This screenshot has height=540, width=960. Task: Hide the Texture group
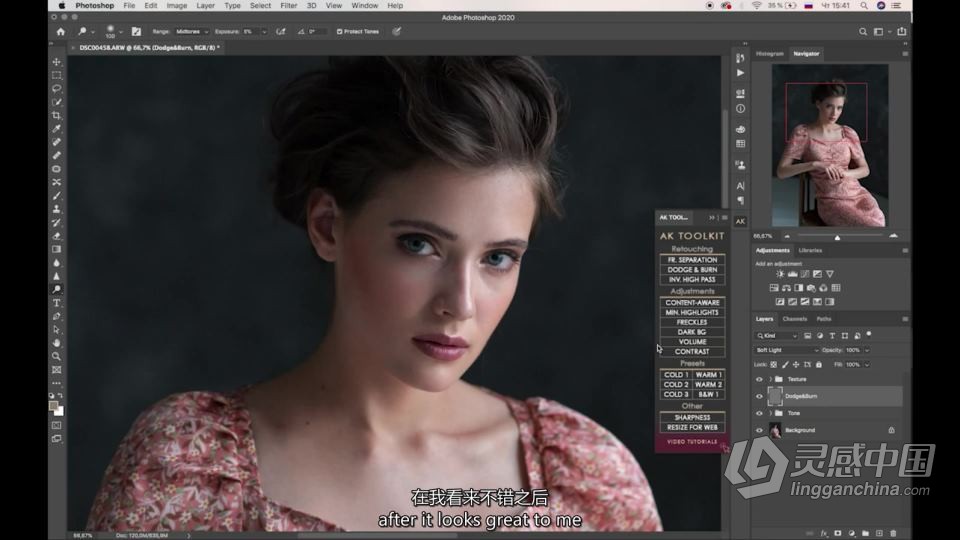click(x=759, y=380)
